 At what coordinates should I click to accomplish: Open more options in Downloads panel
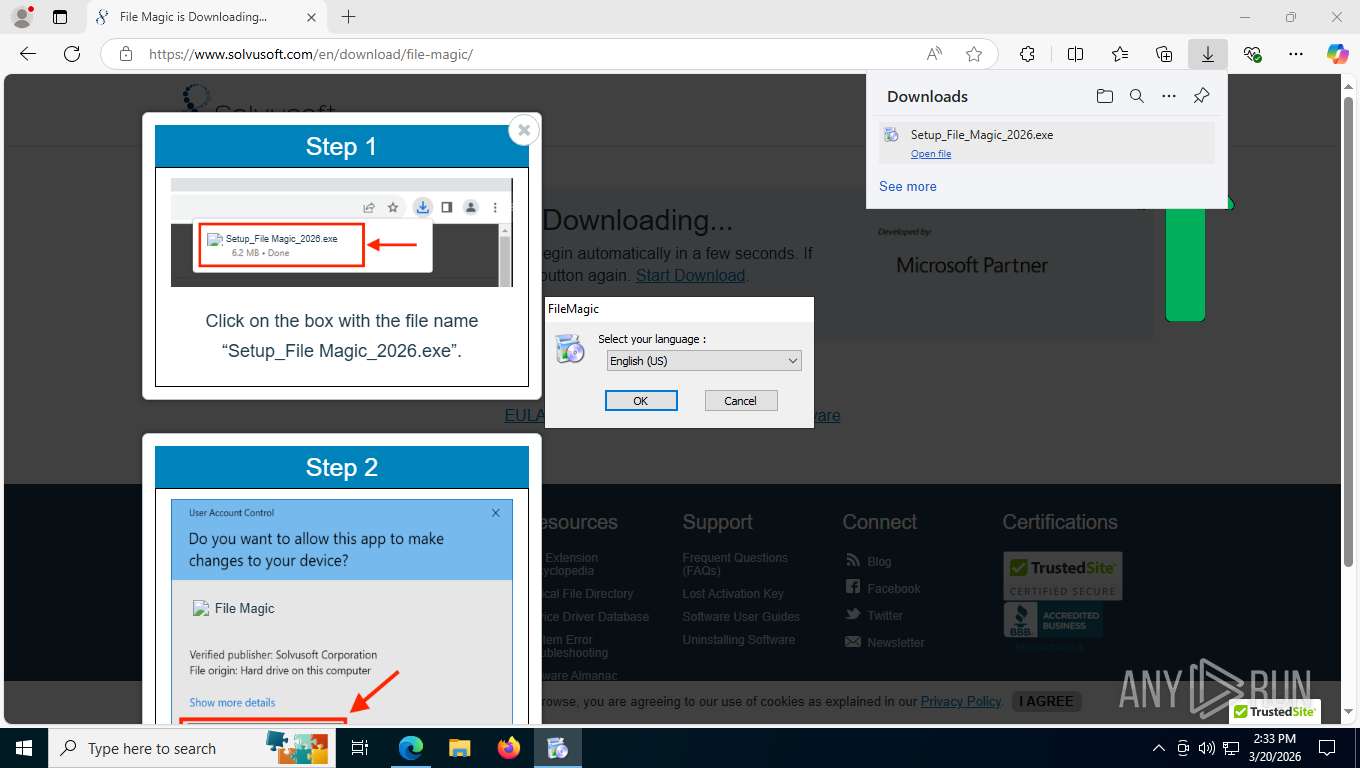1169,96
